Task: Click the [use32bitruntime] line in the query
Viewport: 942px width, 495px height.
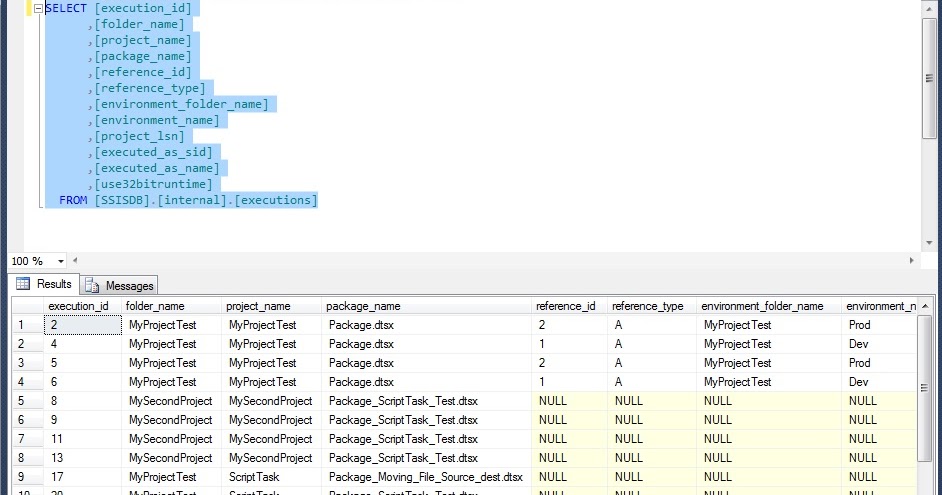Action: (153, 184)
